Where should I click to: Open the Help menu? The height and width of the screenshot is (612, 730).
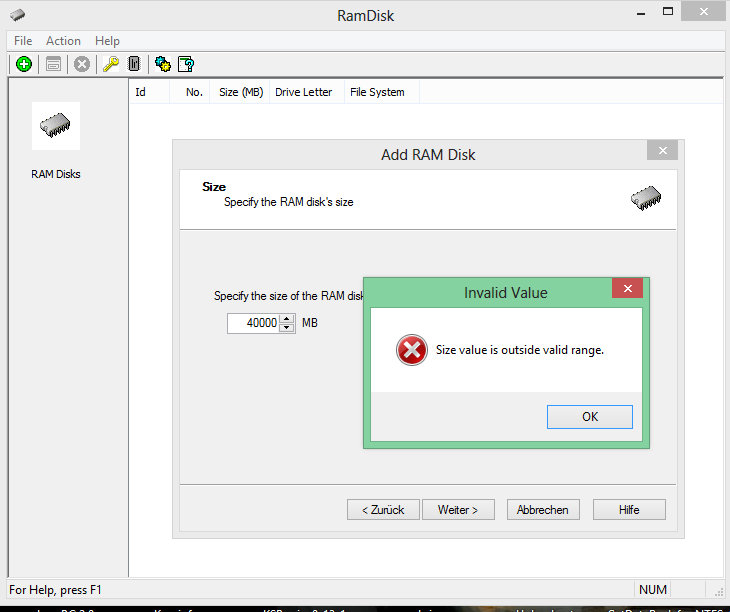point(107,41)
